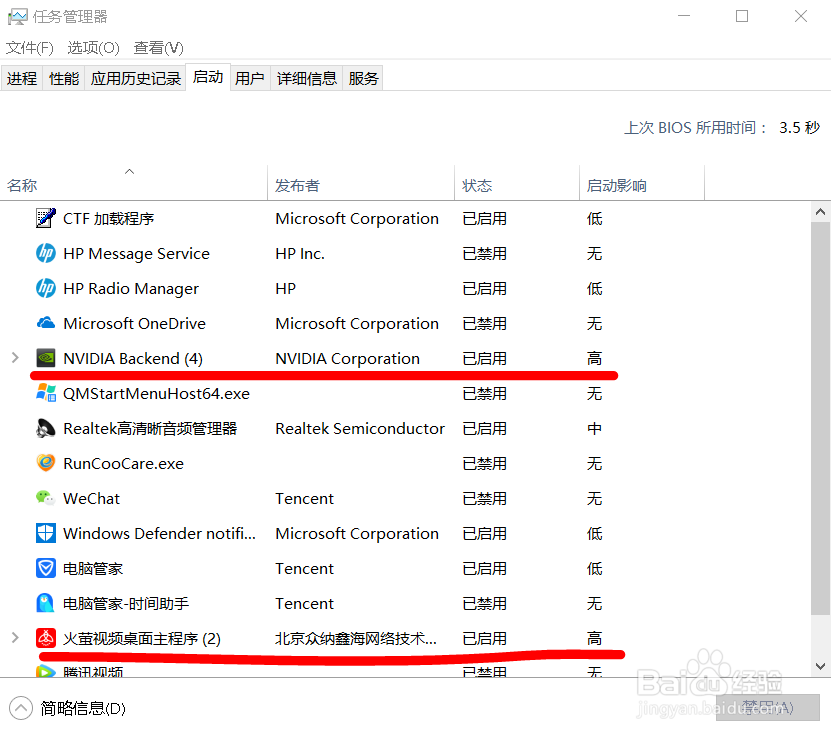
Task: Select the HP Message Service row name
Action: [136, 253]
